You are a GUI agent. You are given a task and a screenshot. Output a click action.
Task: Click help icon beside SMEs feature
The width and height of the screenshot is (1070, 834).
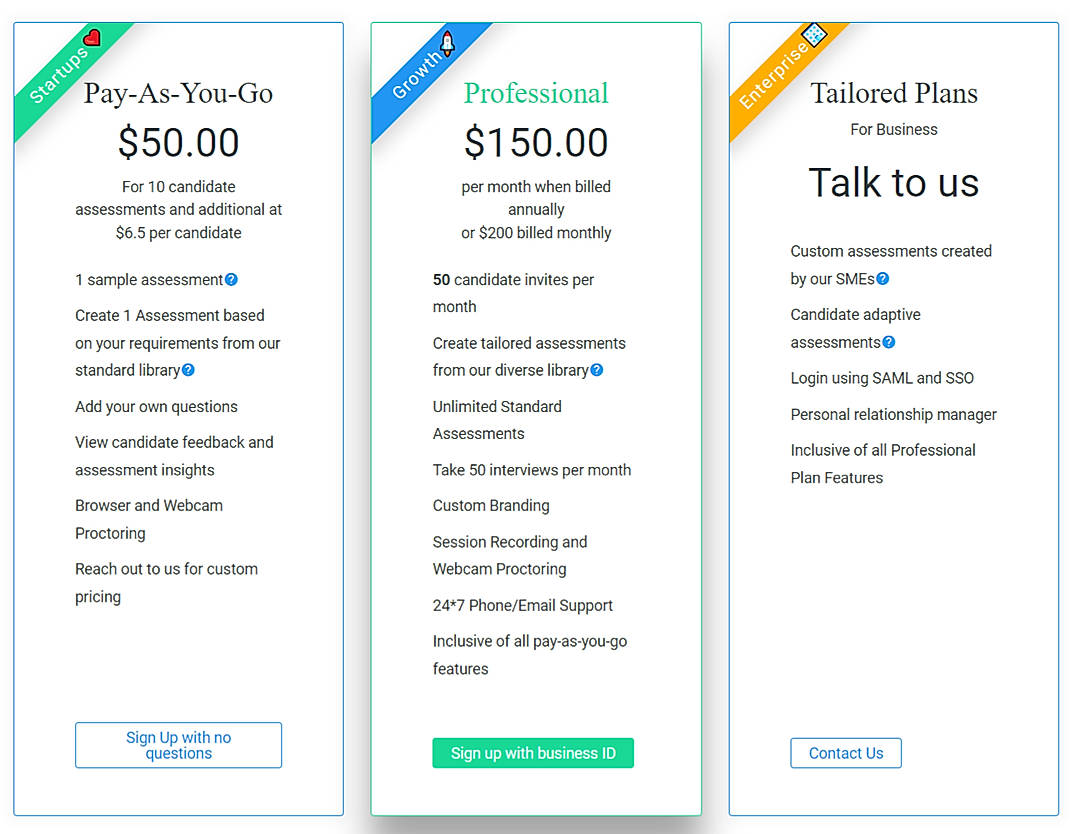881,279
